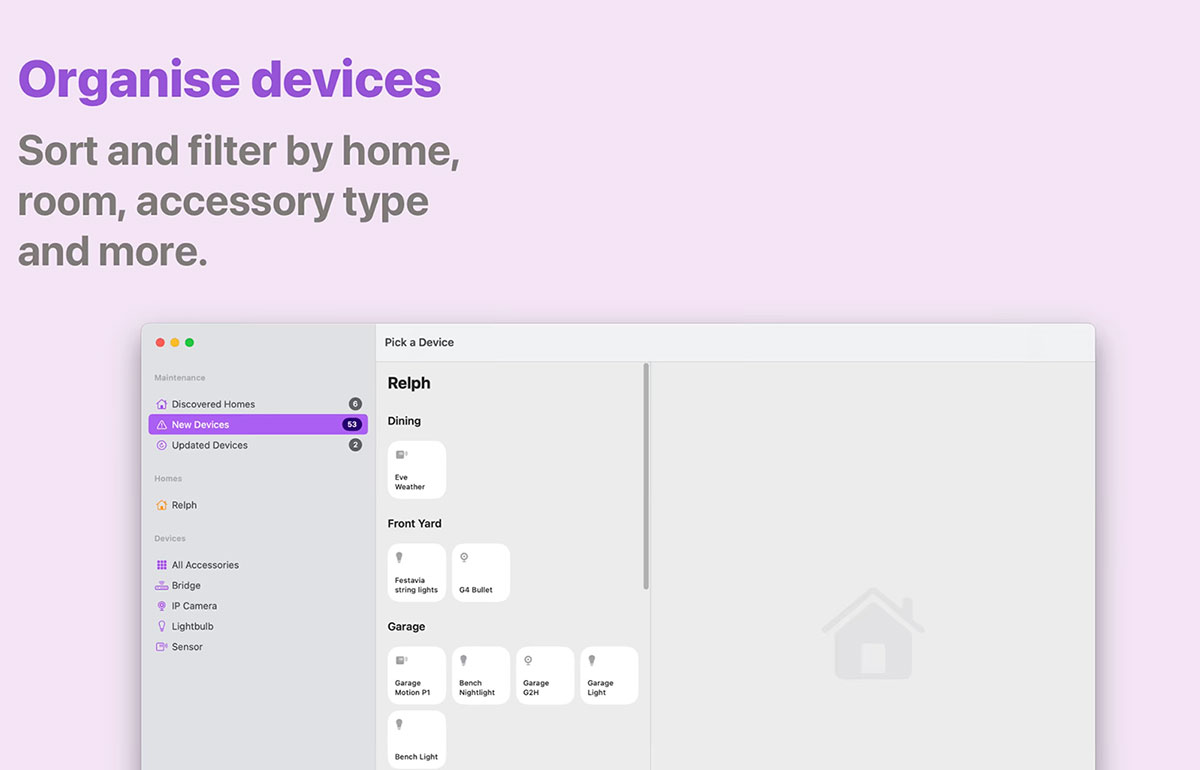Image resolution: width=1200 pixels, height=770 pixels.
Task: Open the G4 Bullet camera tile
Action: (x=481, y=573)
